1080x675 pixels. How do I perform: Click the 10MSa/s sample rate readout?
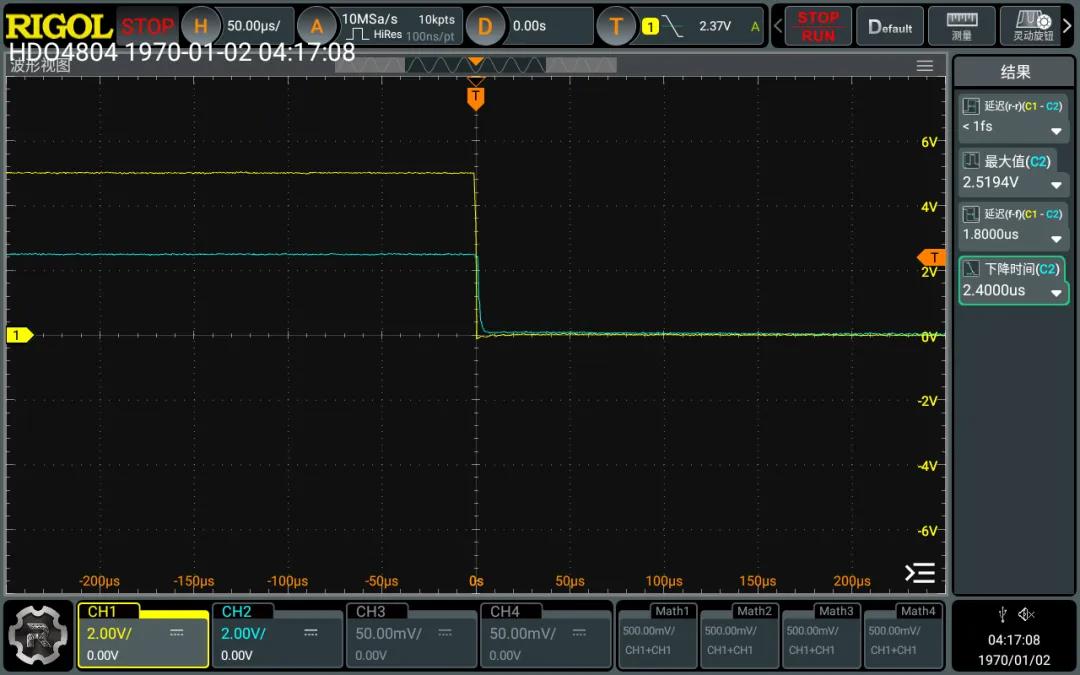click(370, 19)
